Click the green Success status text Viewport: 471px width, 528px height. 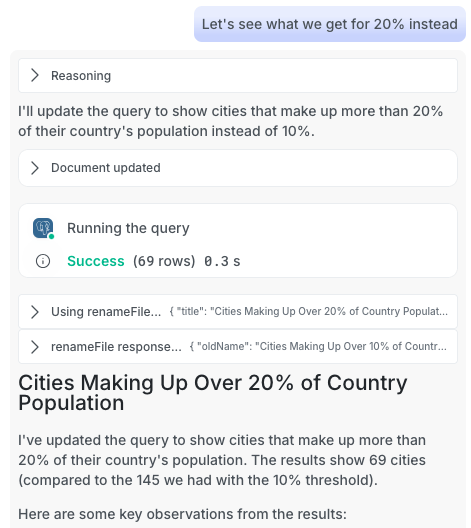(x=96, y=261)
